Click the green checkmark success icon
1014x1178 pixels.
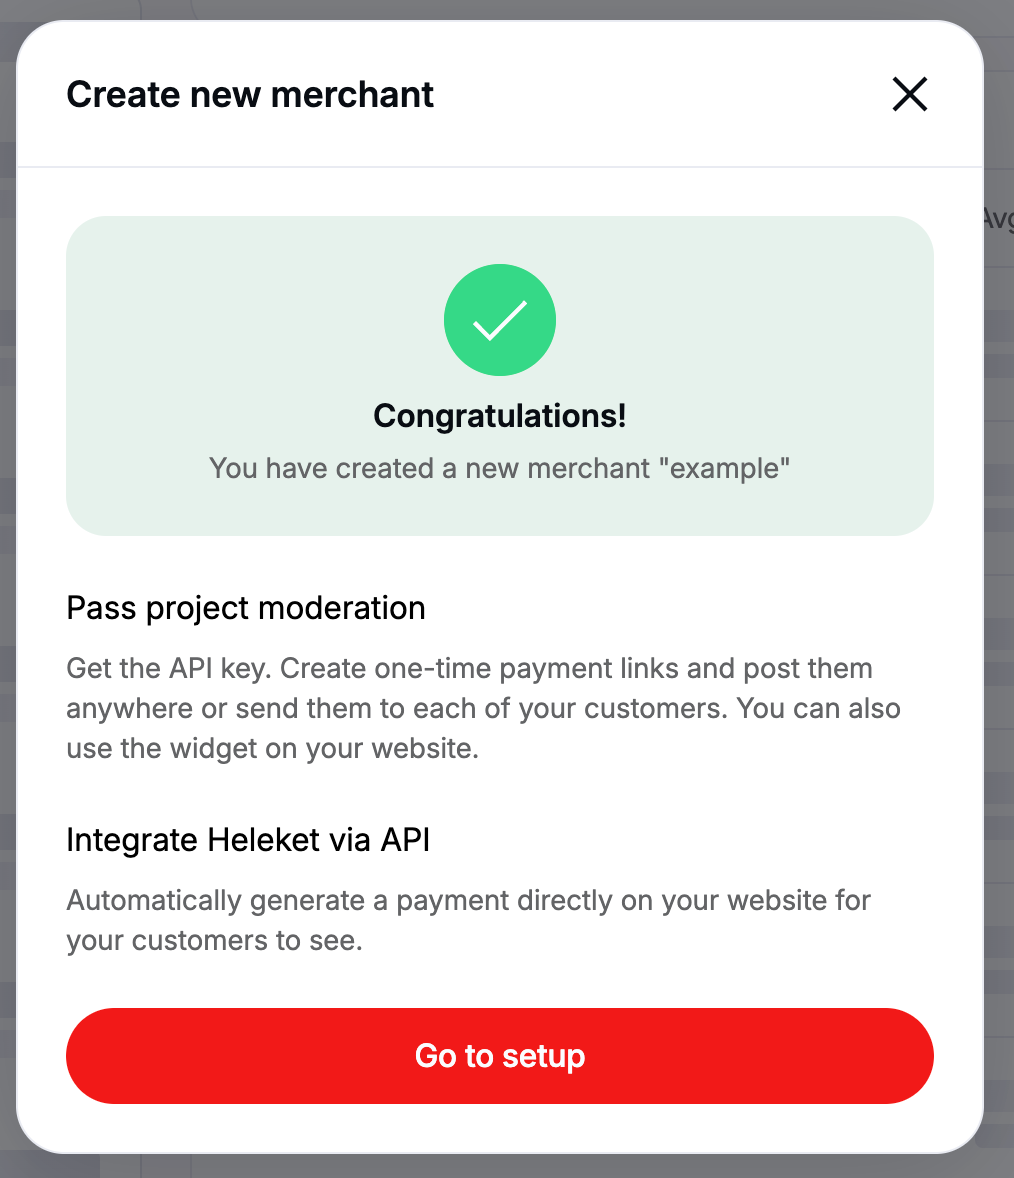(x=500, y=320)
